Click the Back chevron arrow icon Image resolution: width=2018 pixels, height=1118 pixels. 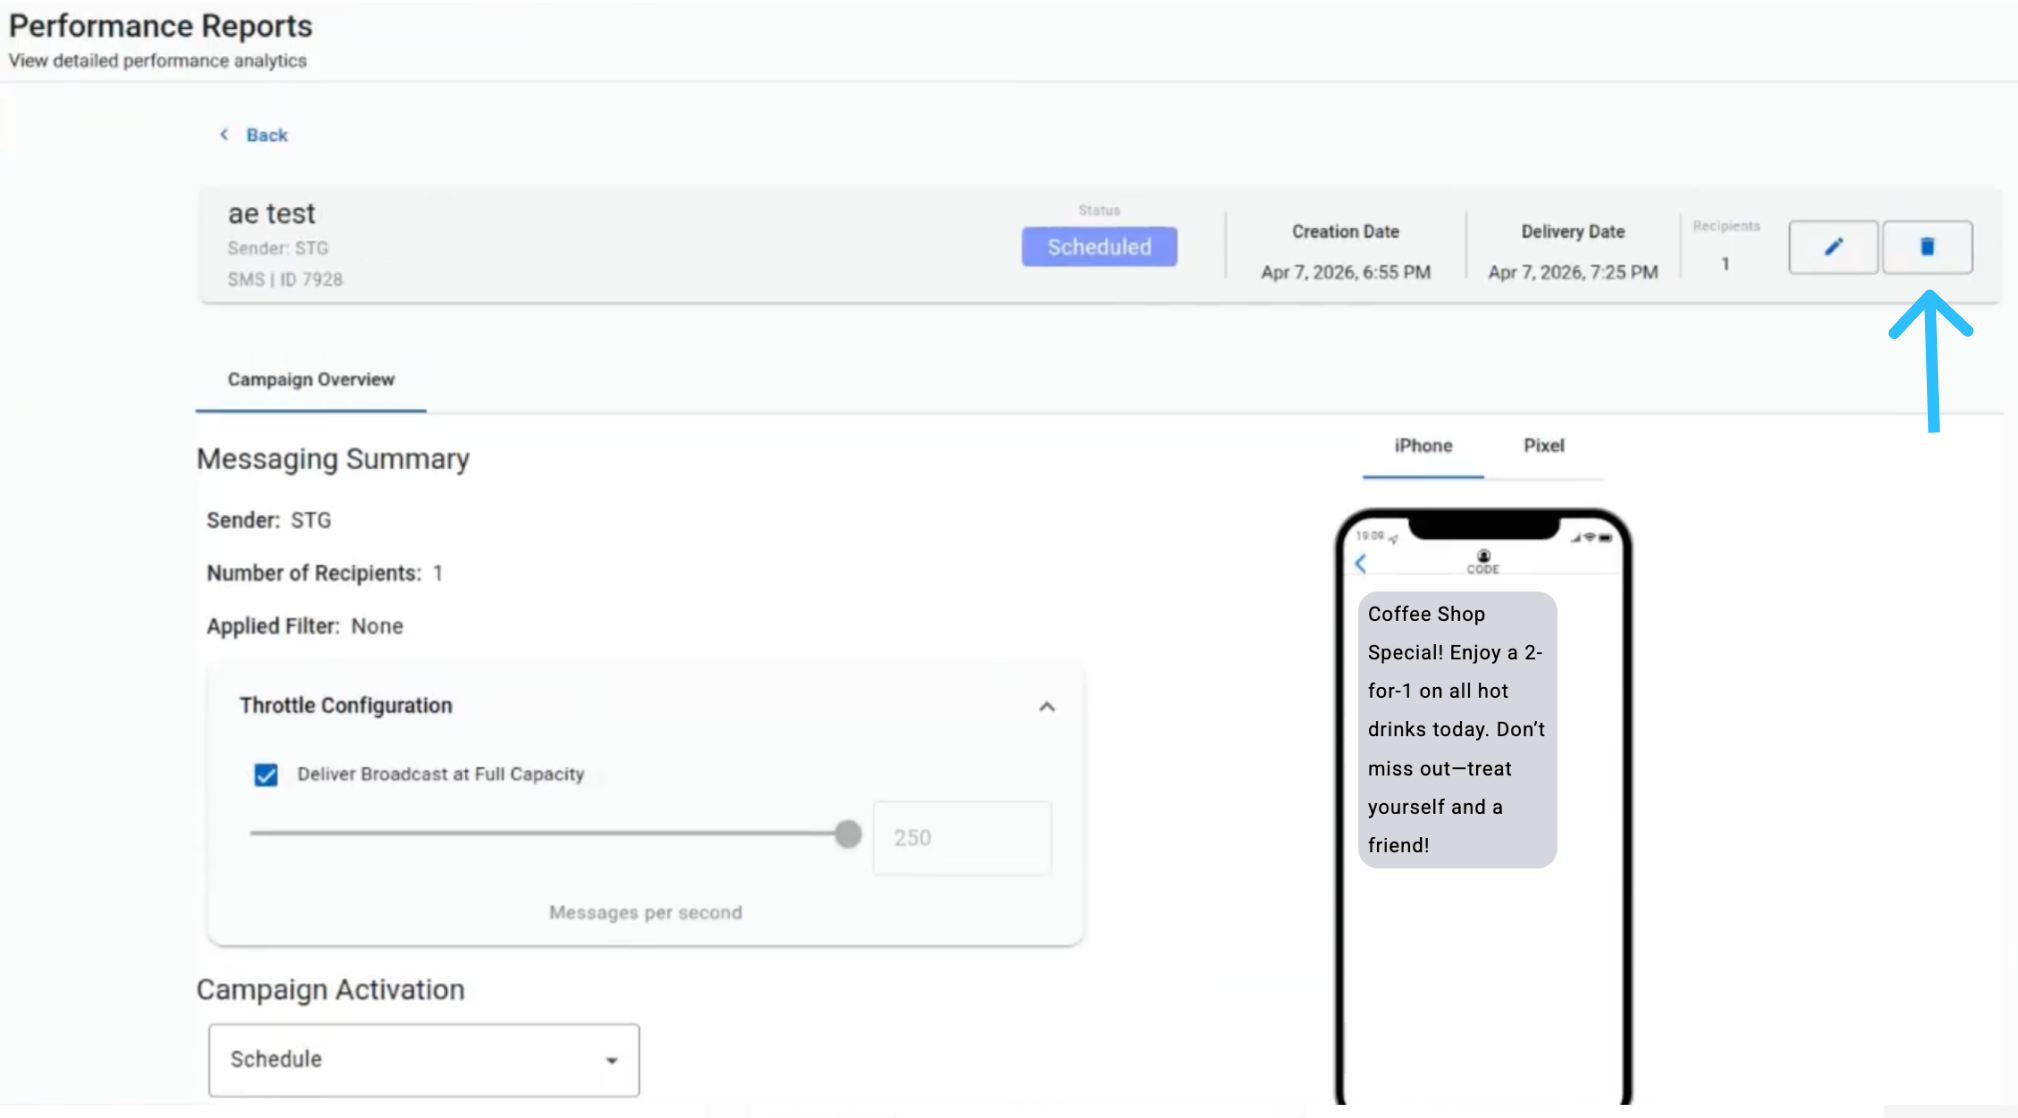[224, 134]
